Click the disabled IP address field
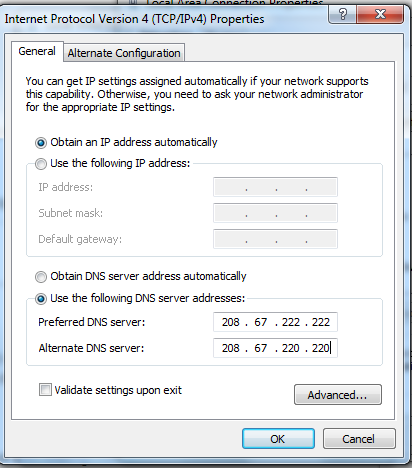412x468 pixels. pyautogui.click(x=275, y=187)
